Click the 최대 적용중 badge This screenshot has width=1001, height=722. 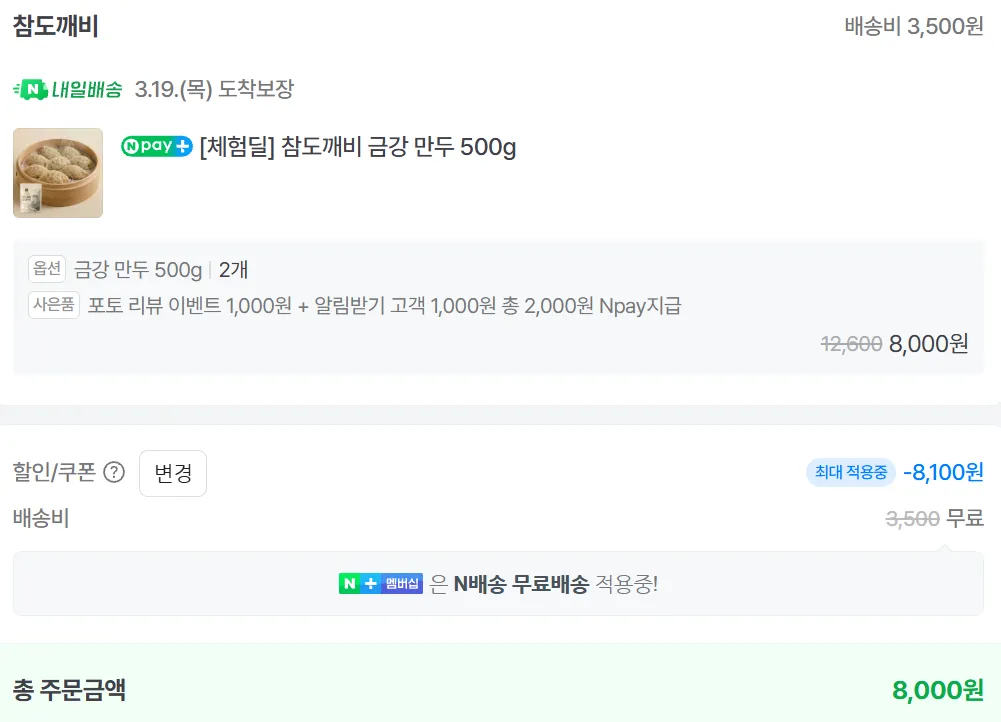[x=851, y=472]
